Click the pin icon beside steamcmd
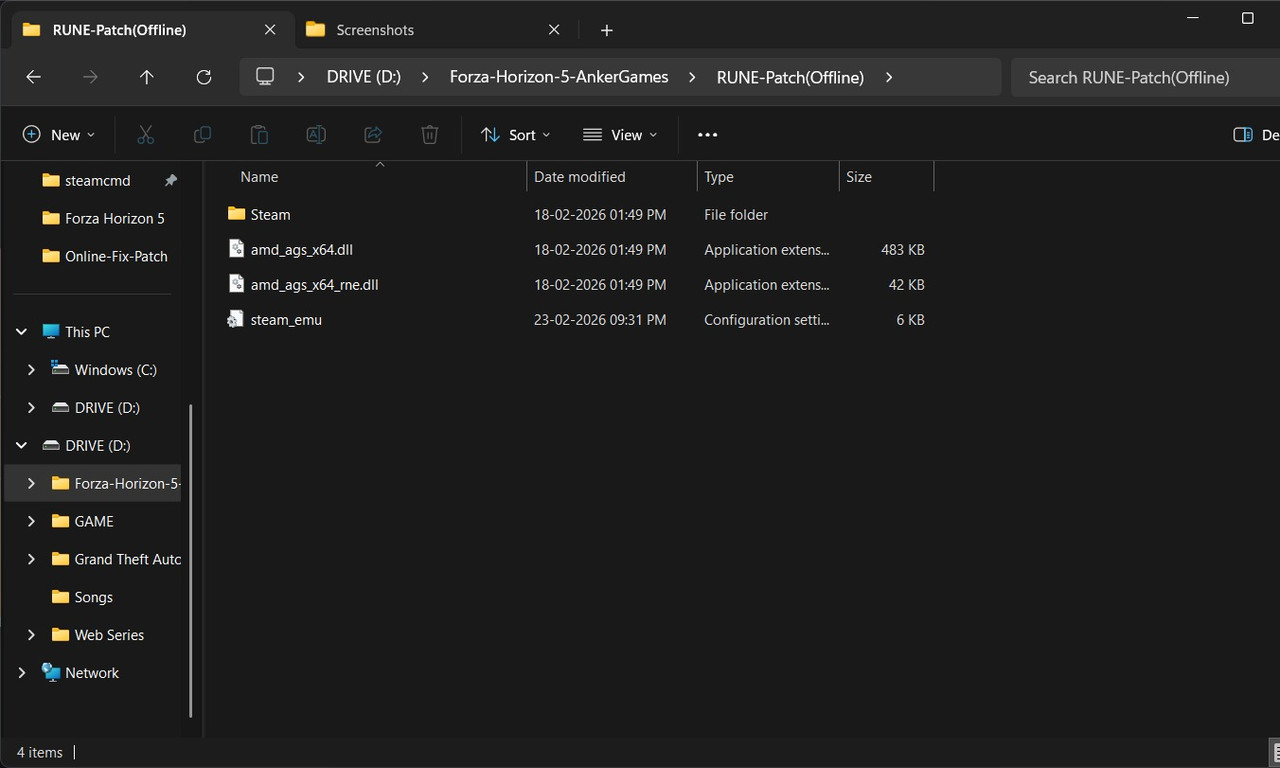 pyautogui.click(x=171, y=181)
